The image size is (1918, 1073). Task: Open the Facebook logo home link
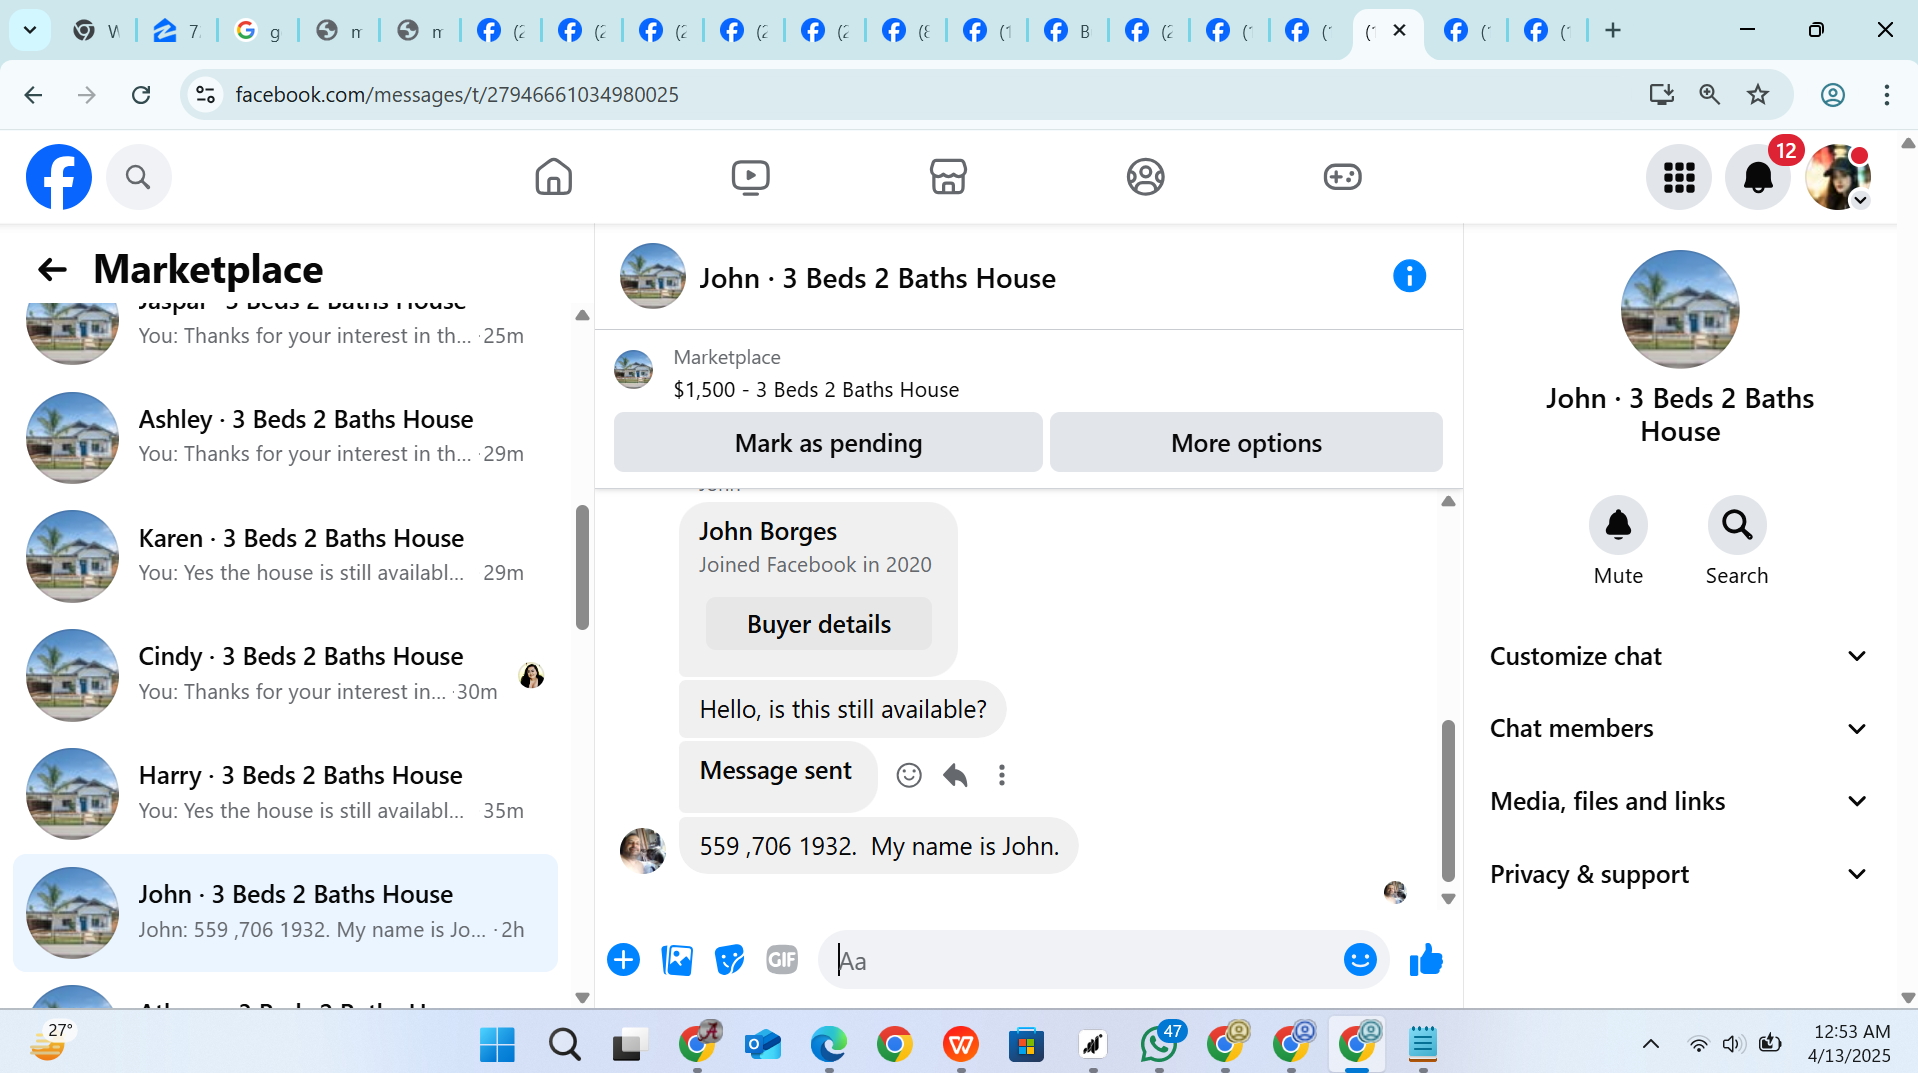click(x=59, y=177)
